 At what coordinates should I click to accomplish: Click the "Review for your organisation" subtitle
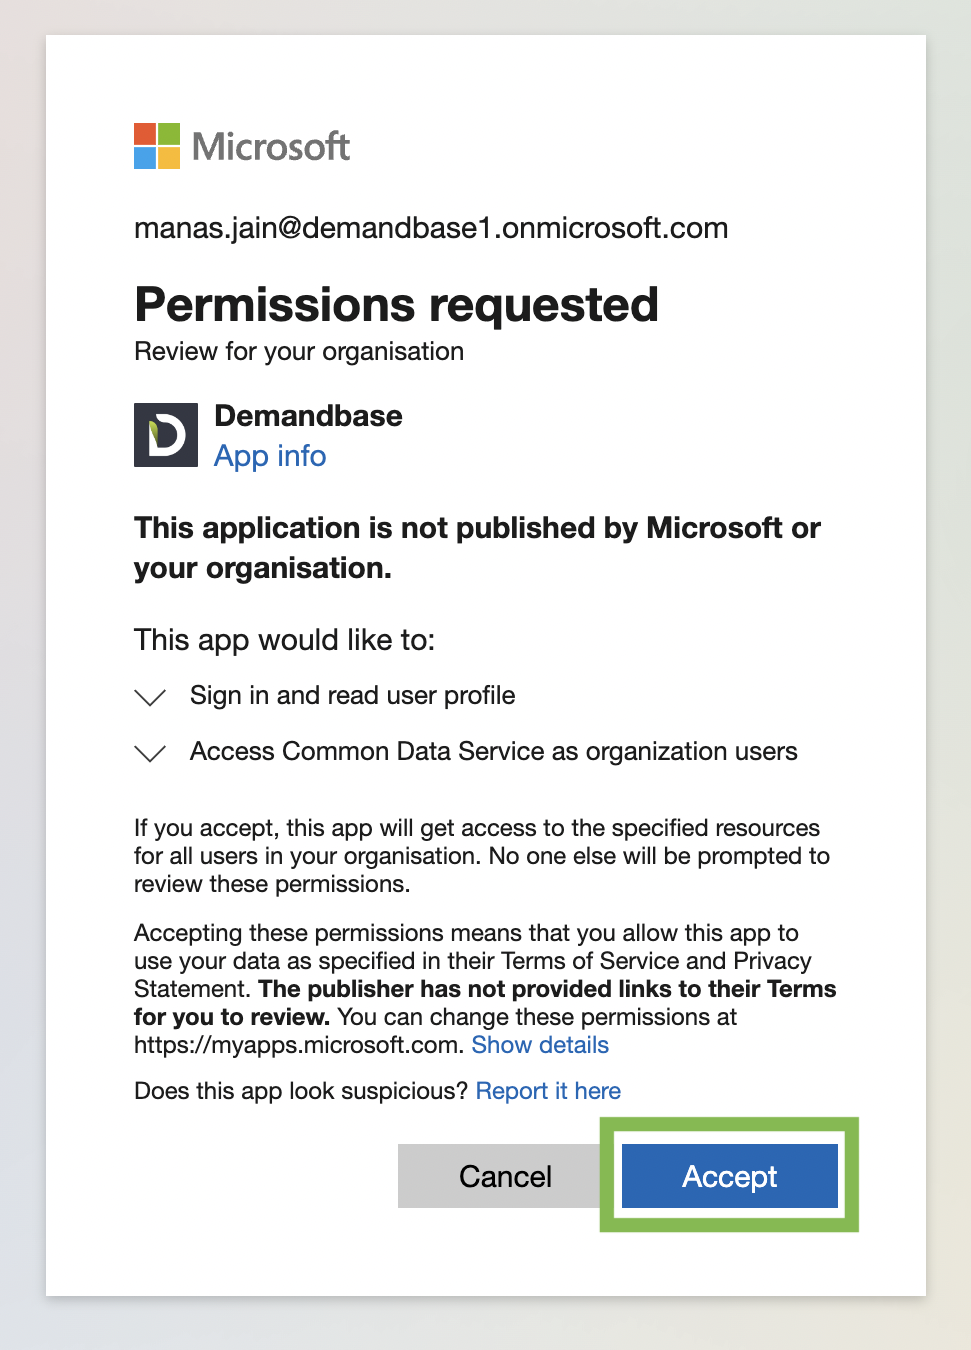tap(299, 351)
